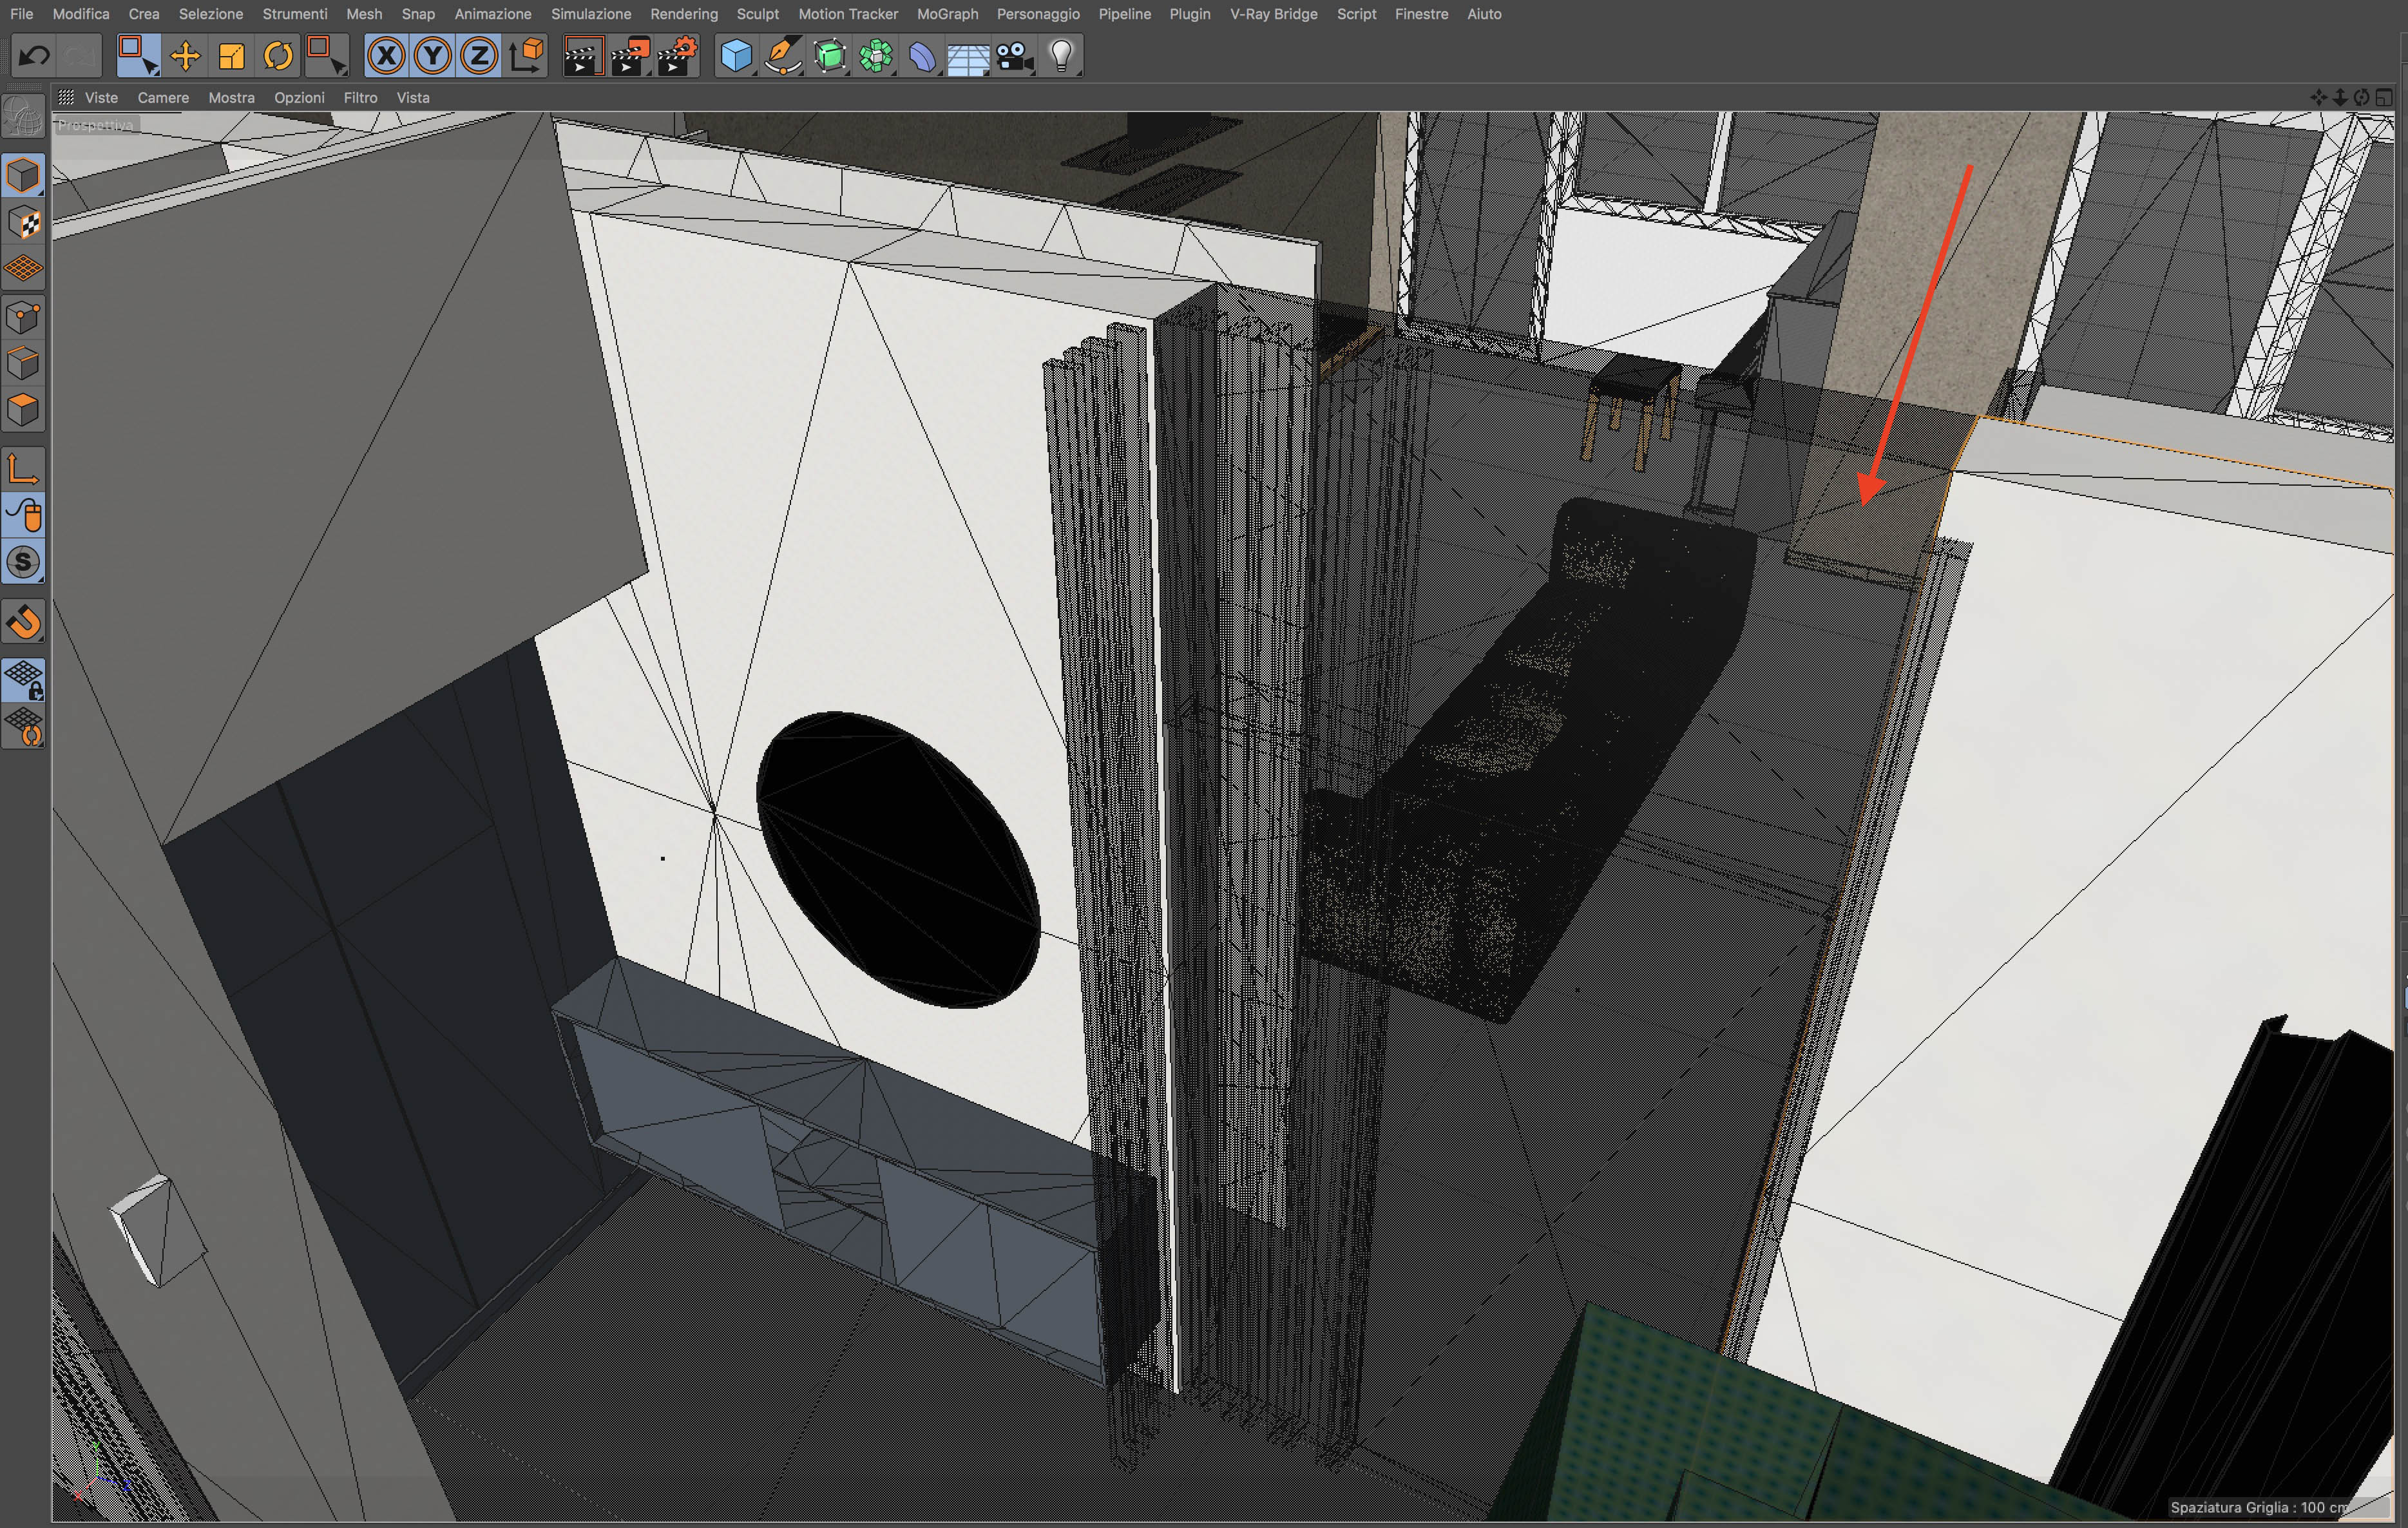The image size is (2408, 1528).
Task: Toggle Y axis lock
Action: click(433, 56)
